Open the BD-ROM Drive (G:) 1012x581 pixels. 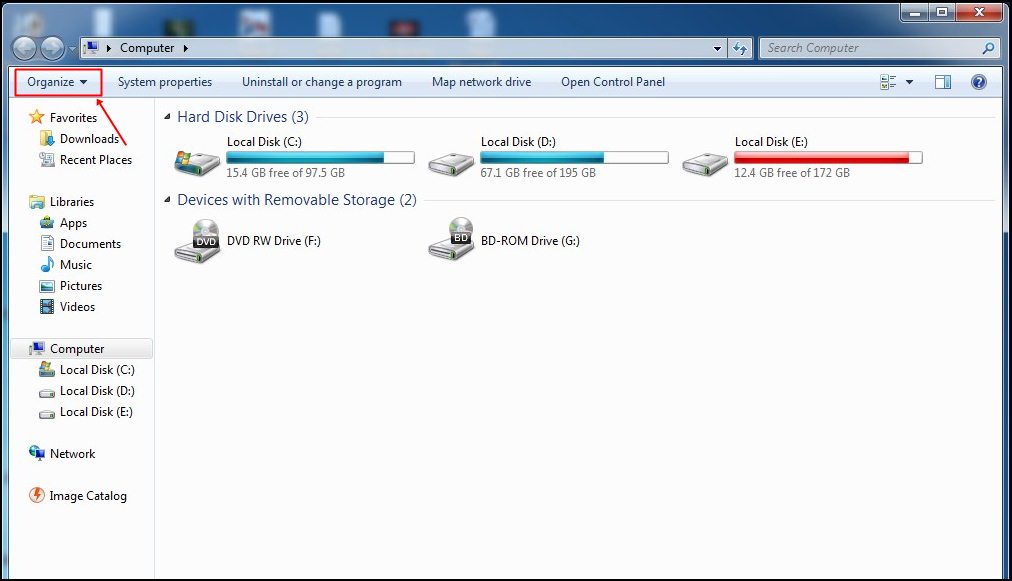coord(528,240)
